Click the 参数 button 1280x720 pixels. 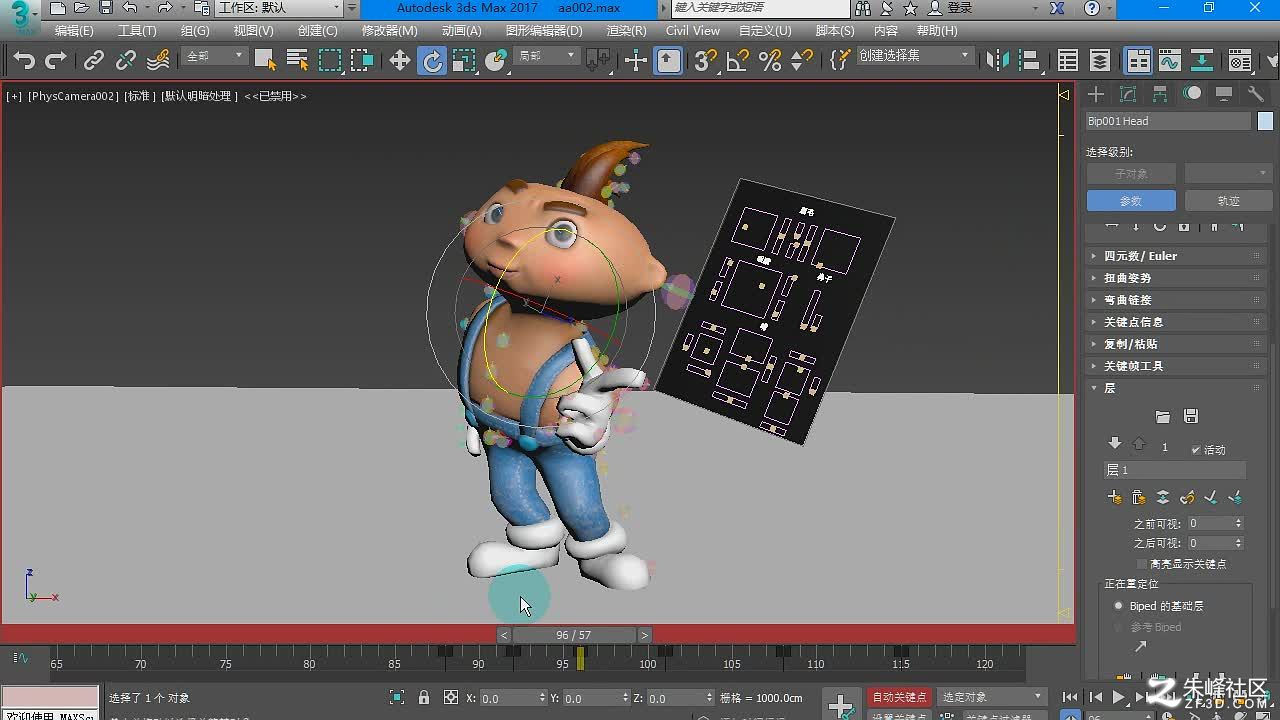[1131, 201]
